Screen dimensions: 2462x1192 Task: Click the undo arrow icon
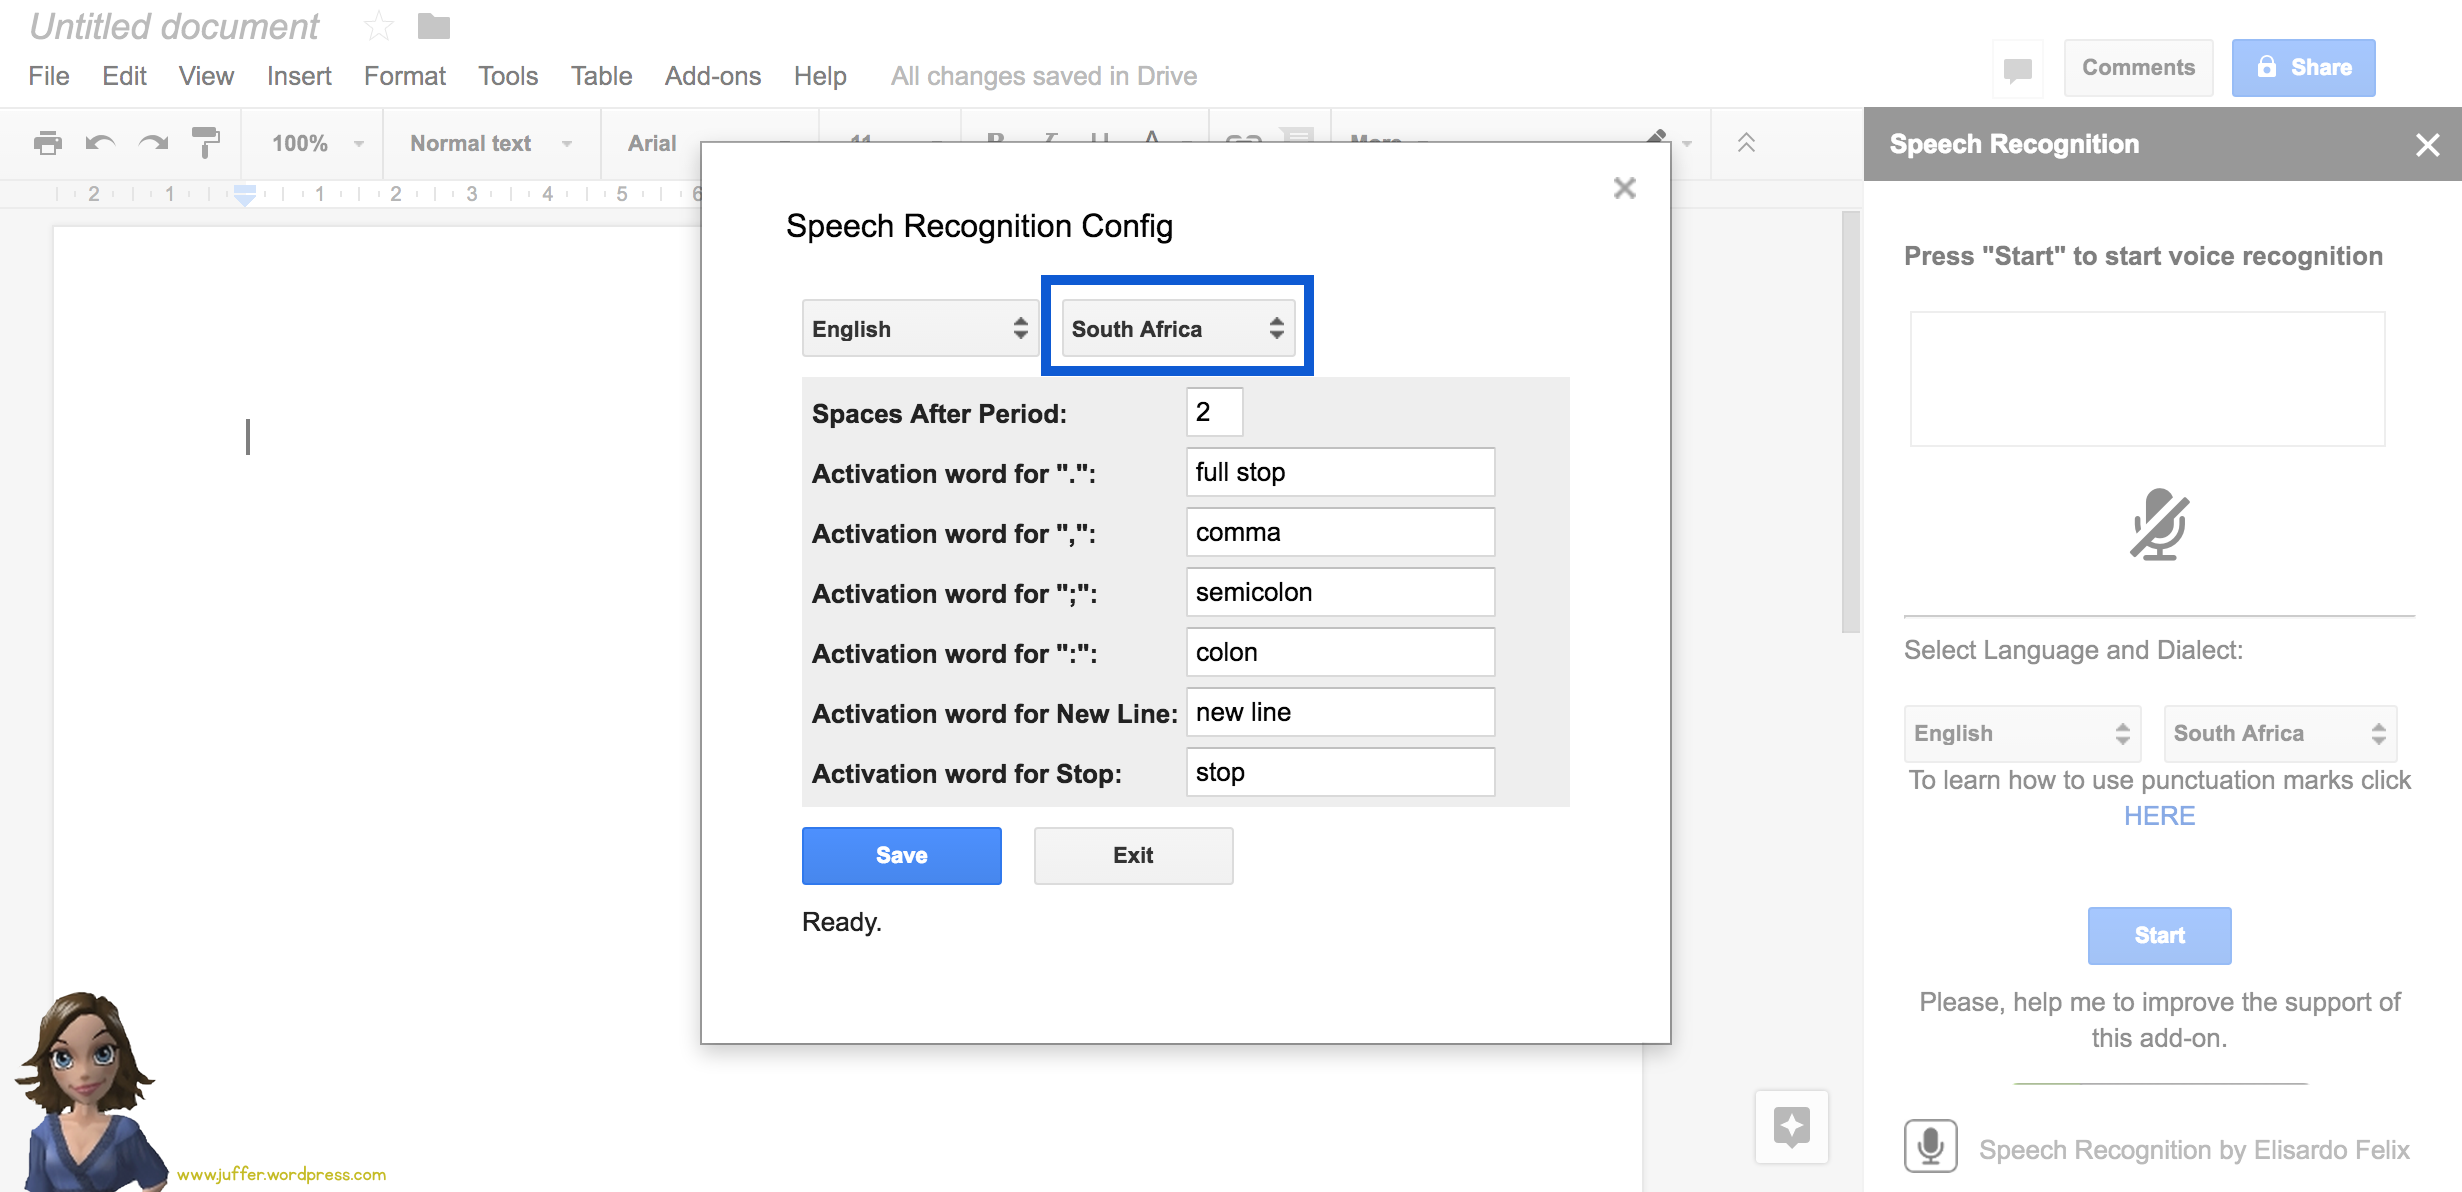[x=100, y=143]
